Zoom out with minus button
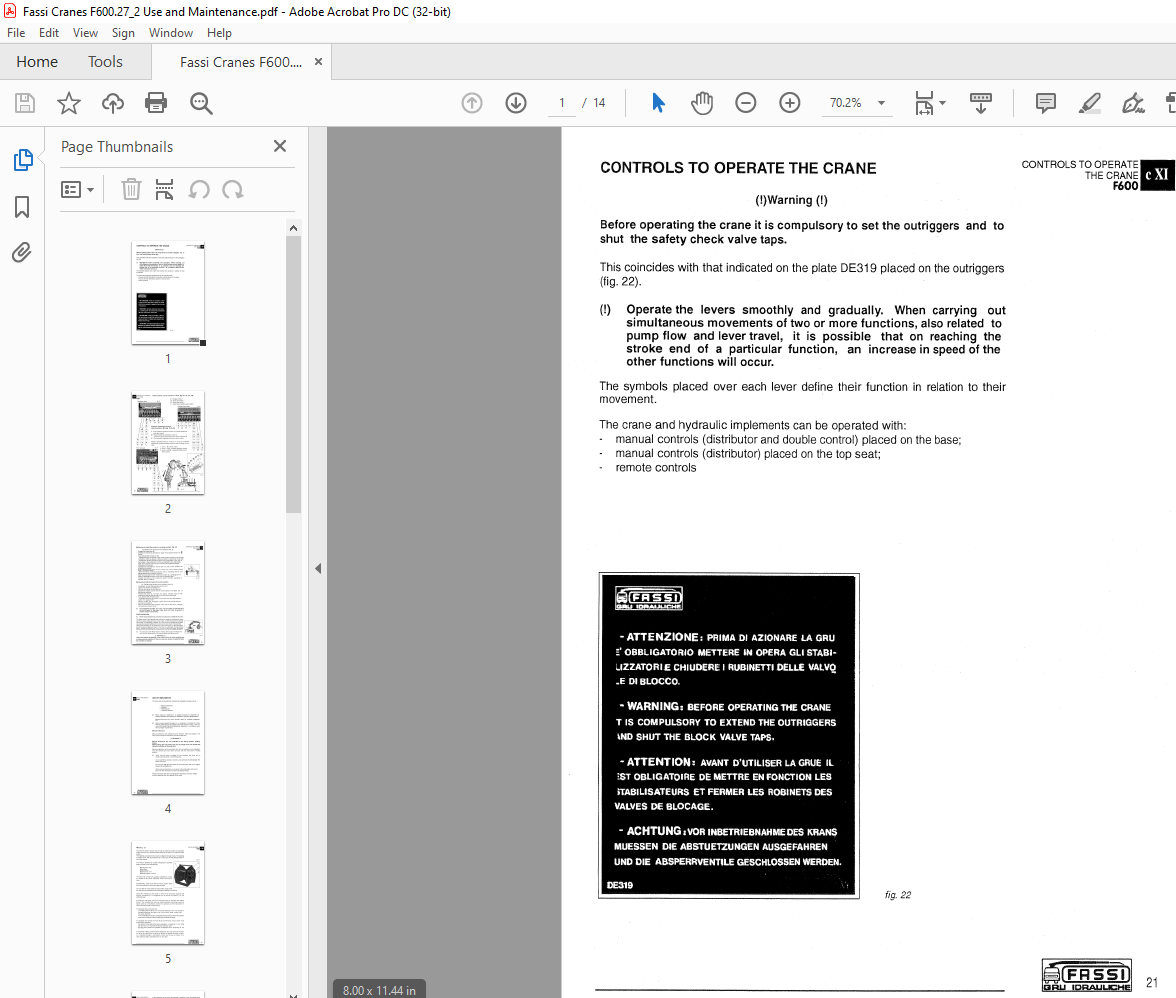 (746, 103)
